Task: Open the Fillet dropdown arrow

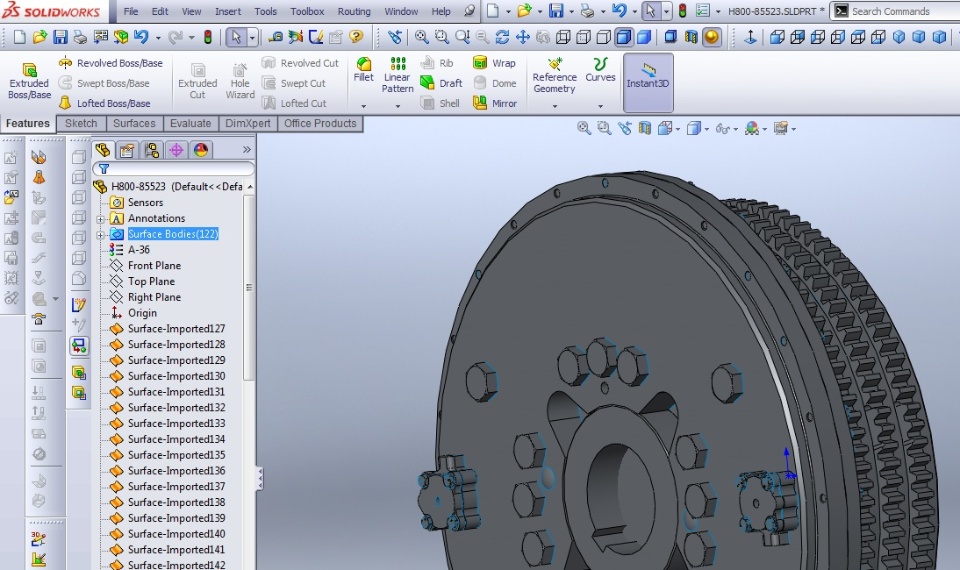Action: 363,107
